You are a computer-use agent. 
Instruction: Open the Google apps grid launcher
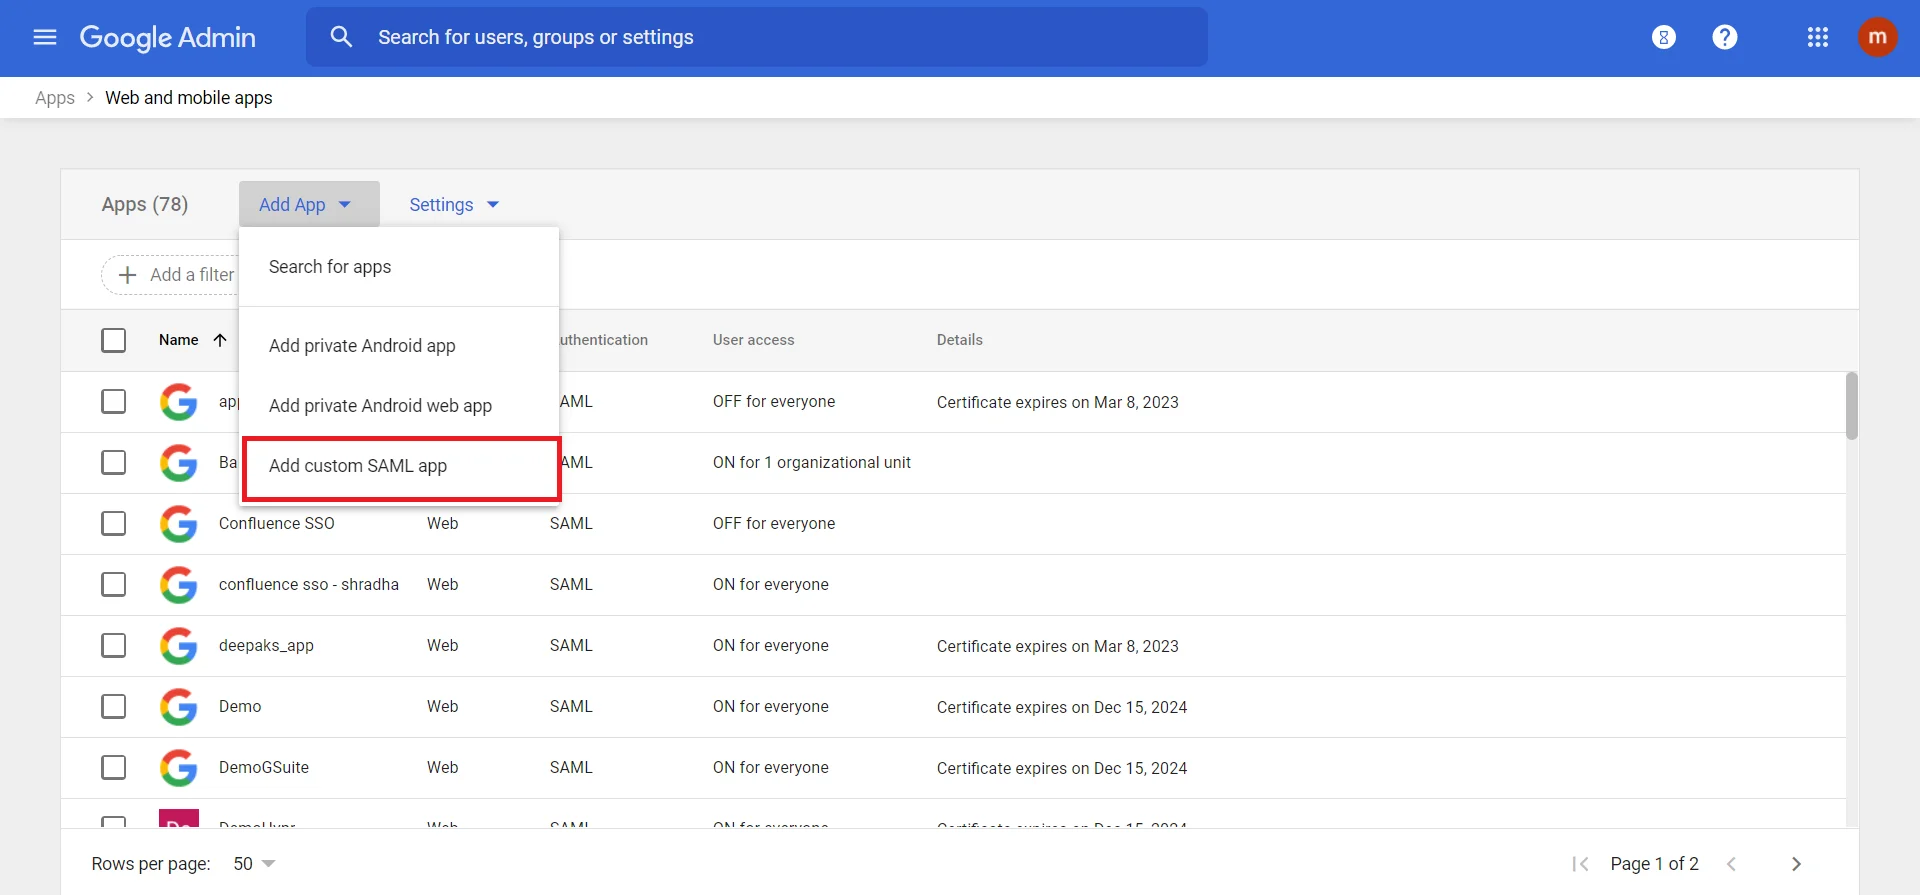tap(1817, 37)
